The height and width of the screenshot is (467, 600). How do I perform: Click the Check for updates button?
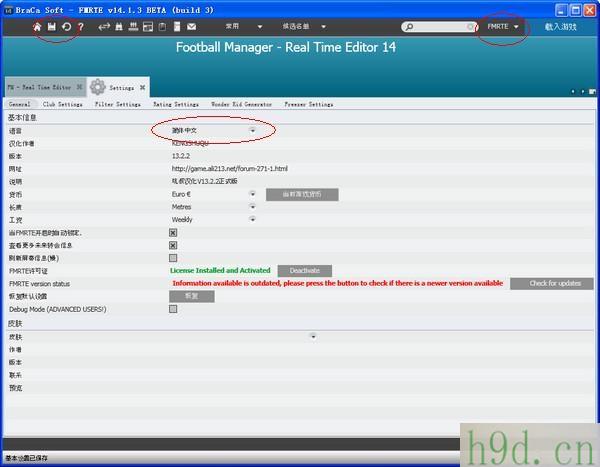(551, 283)
